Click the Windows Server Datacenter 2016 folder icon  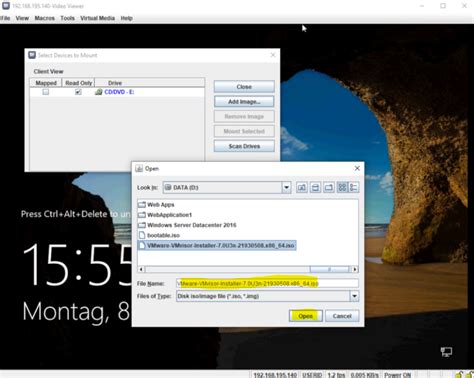coord(142,225)
